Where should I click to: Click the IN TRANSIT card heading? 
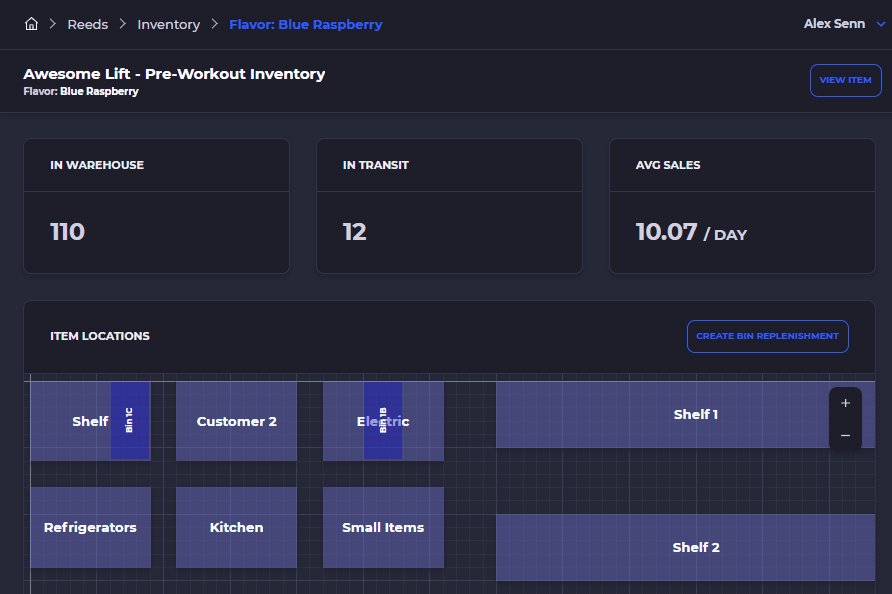tap(375, 165)
